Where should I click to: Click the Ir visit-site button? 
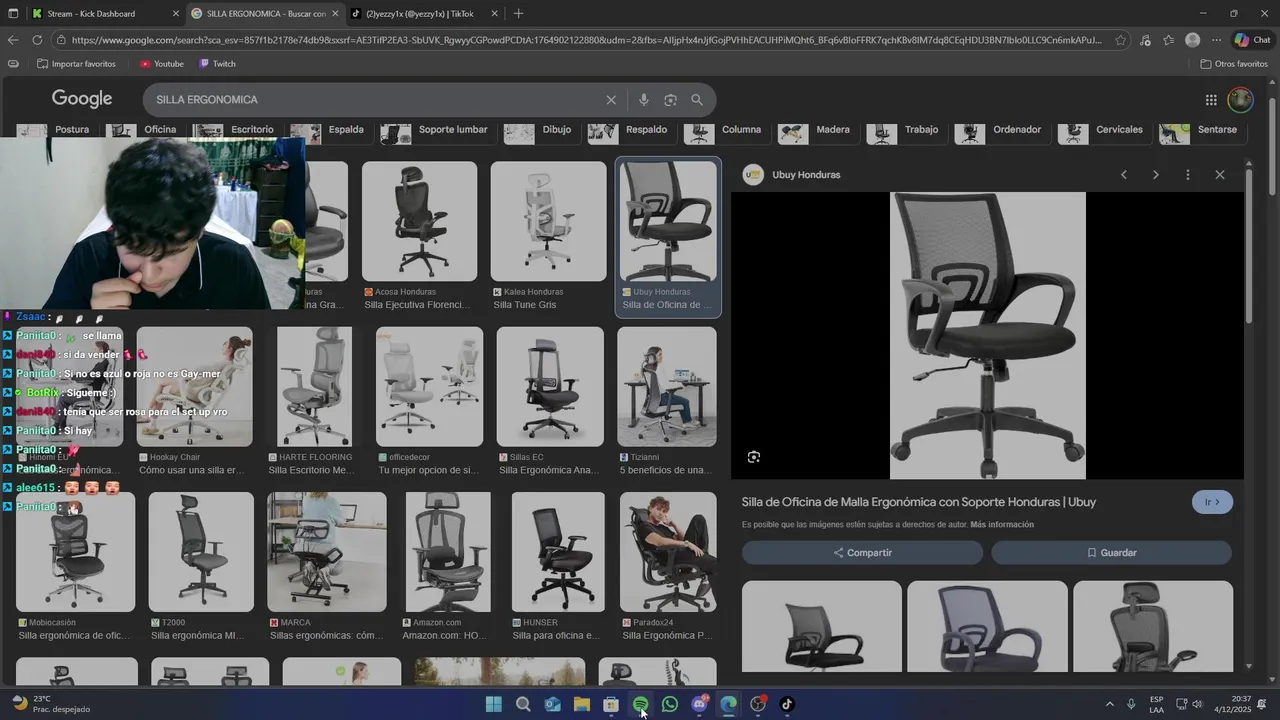coord(1212,502)
